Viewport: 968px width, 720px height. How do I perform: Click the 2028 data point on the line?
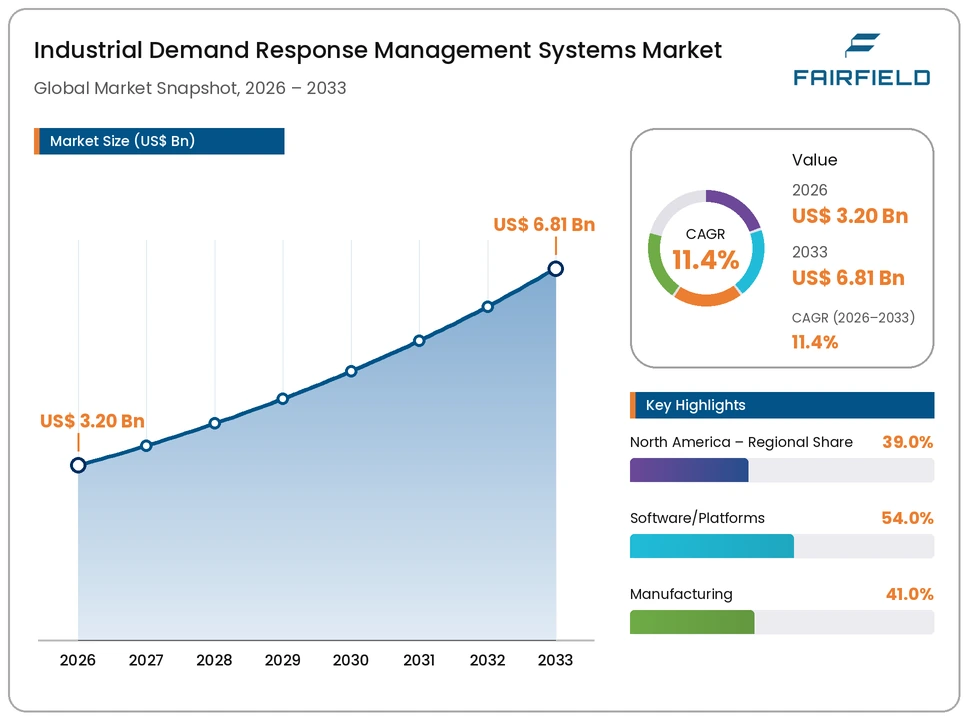click(214, 424)
